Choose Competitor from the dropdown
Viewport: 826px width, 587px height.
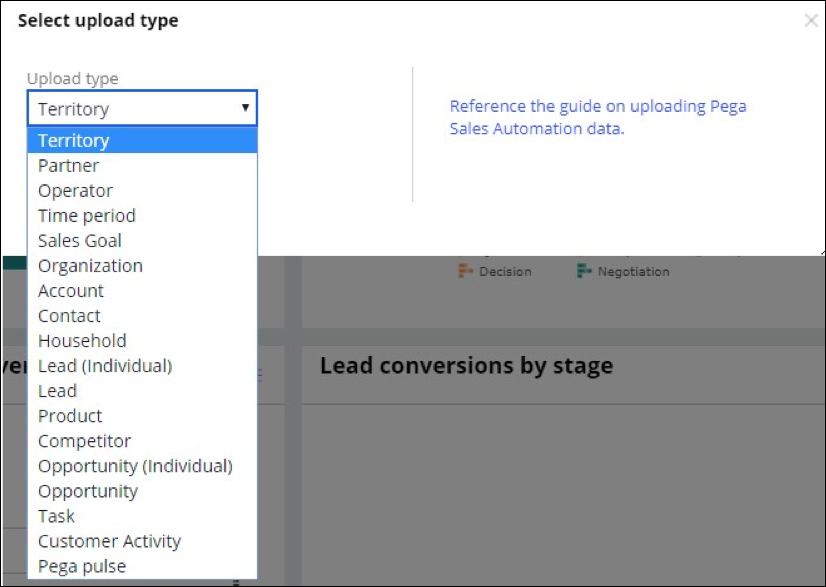pos(84,441)
